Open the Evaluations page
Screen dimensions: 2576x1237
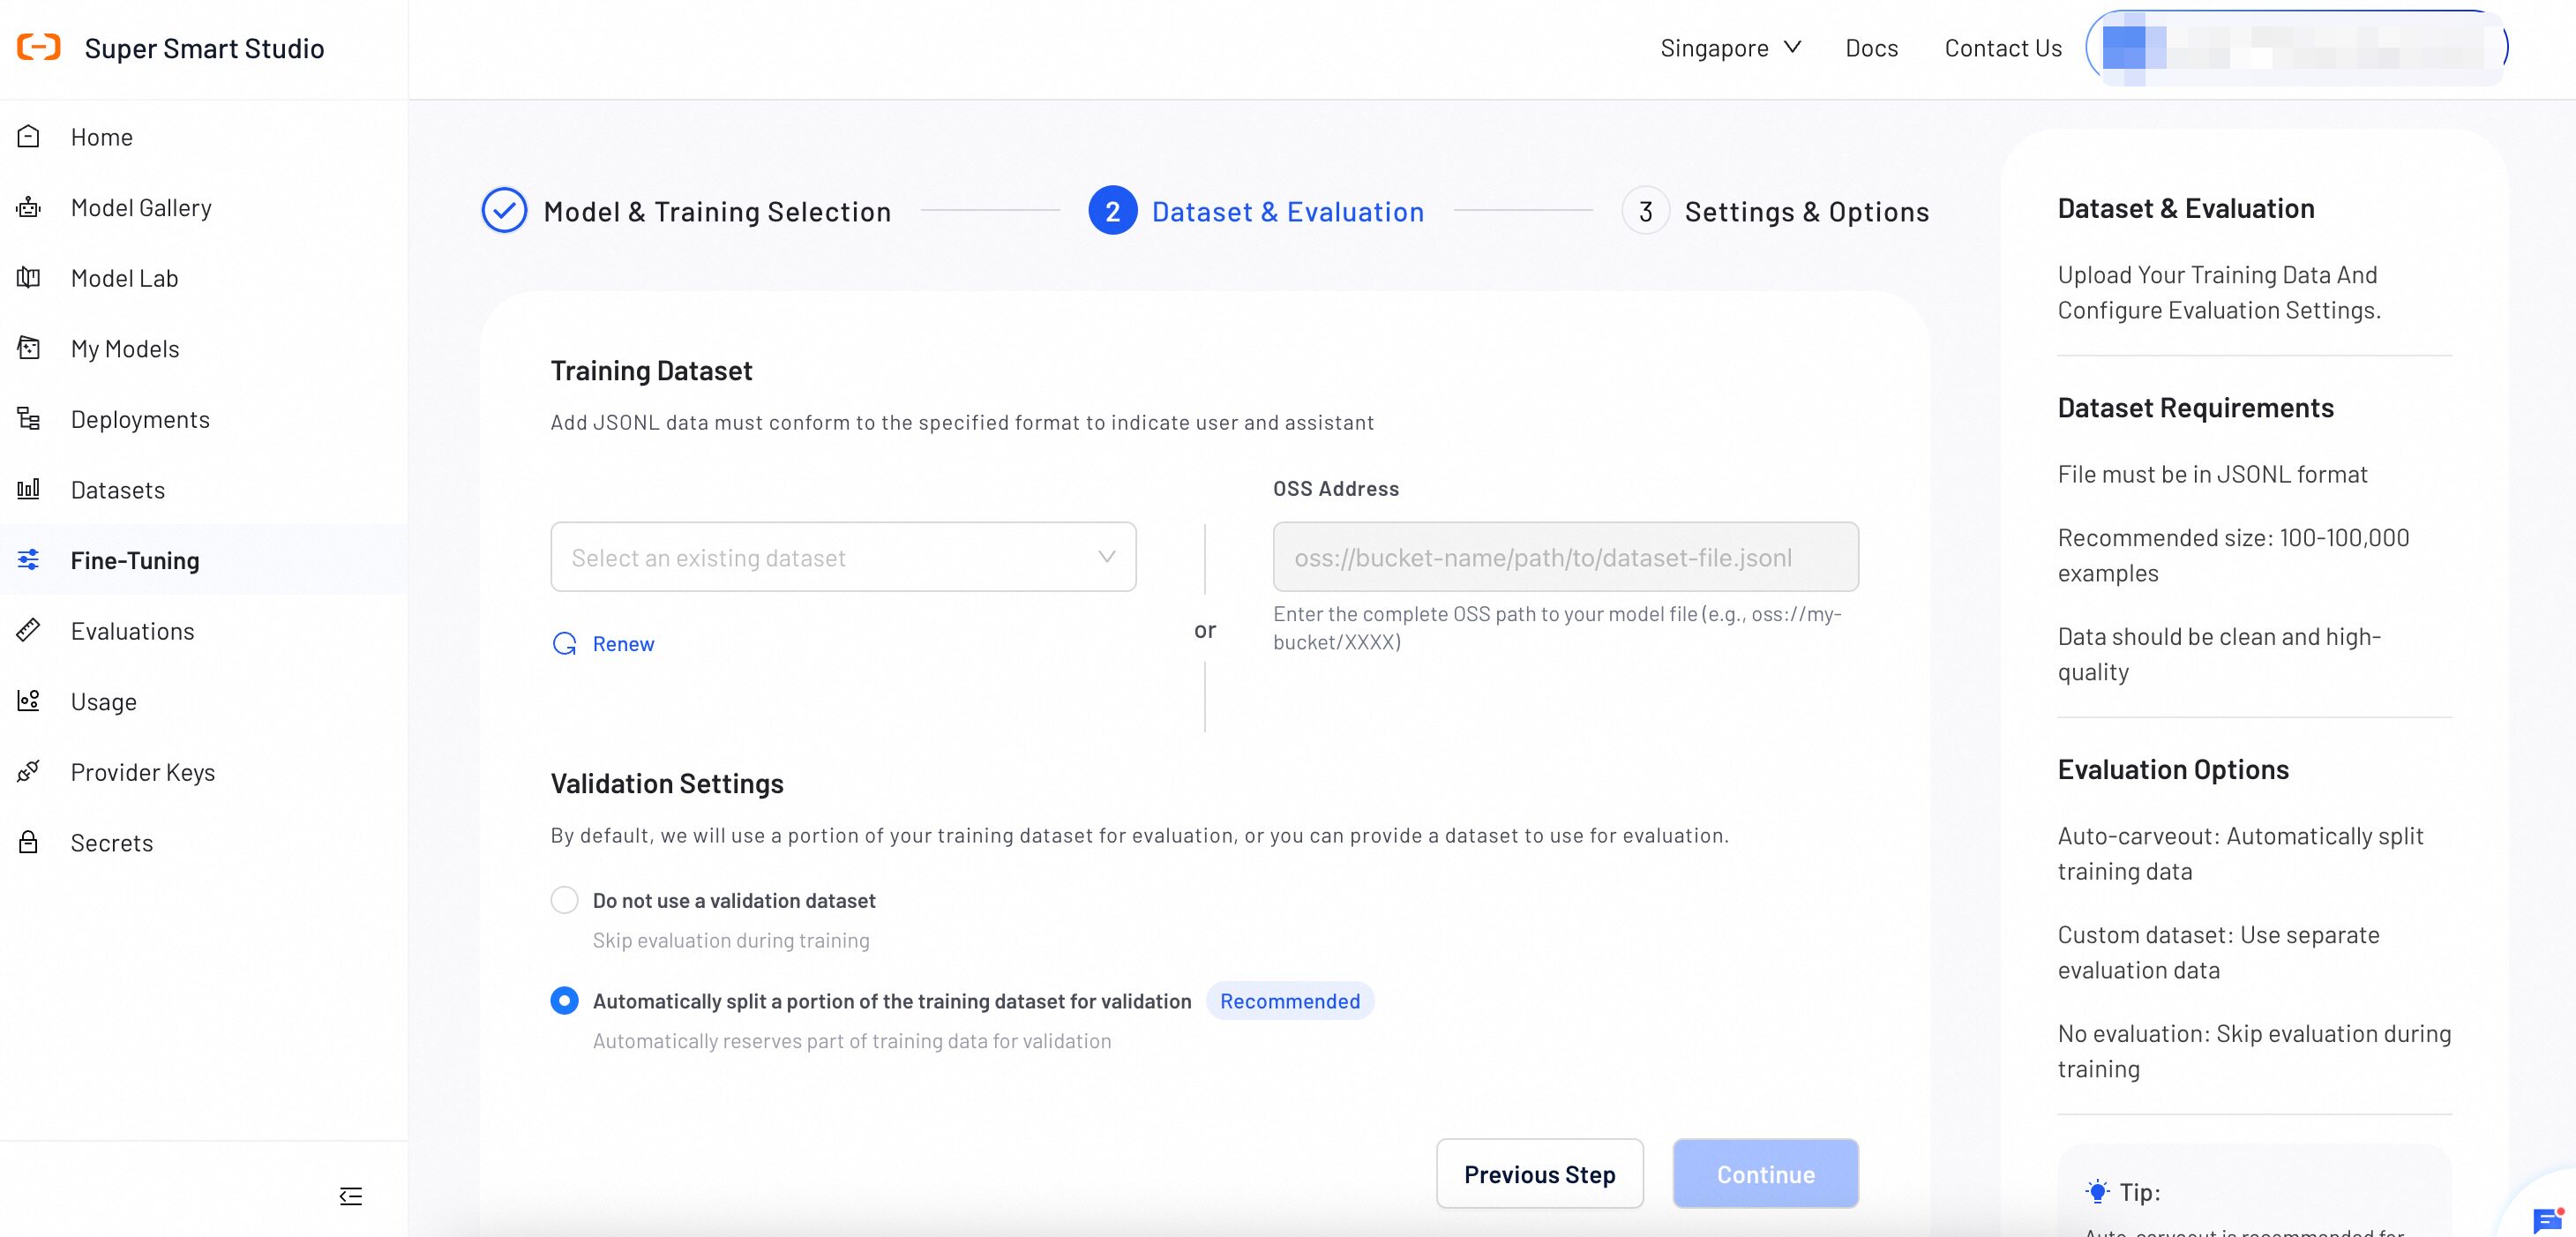[x=204, y=630]
